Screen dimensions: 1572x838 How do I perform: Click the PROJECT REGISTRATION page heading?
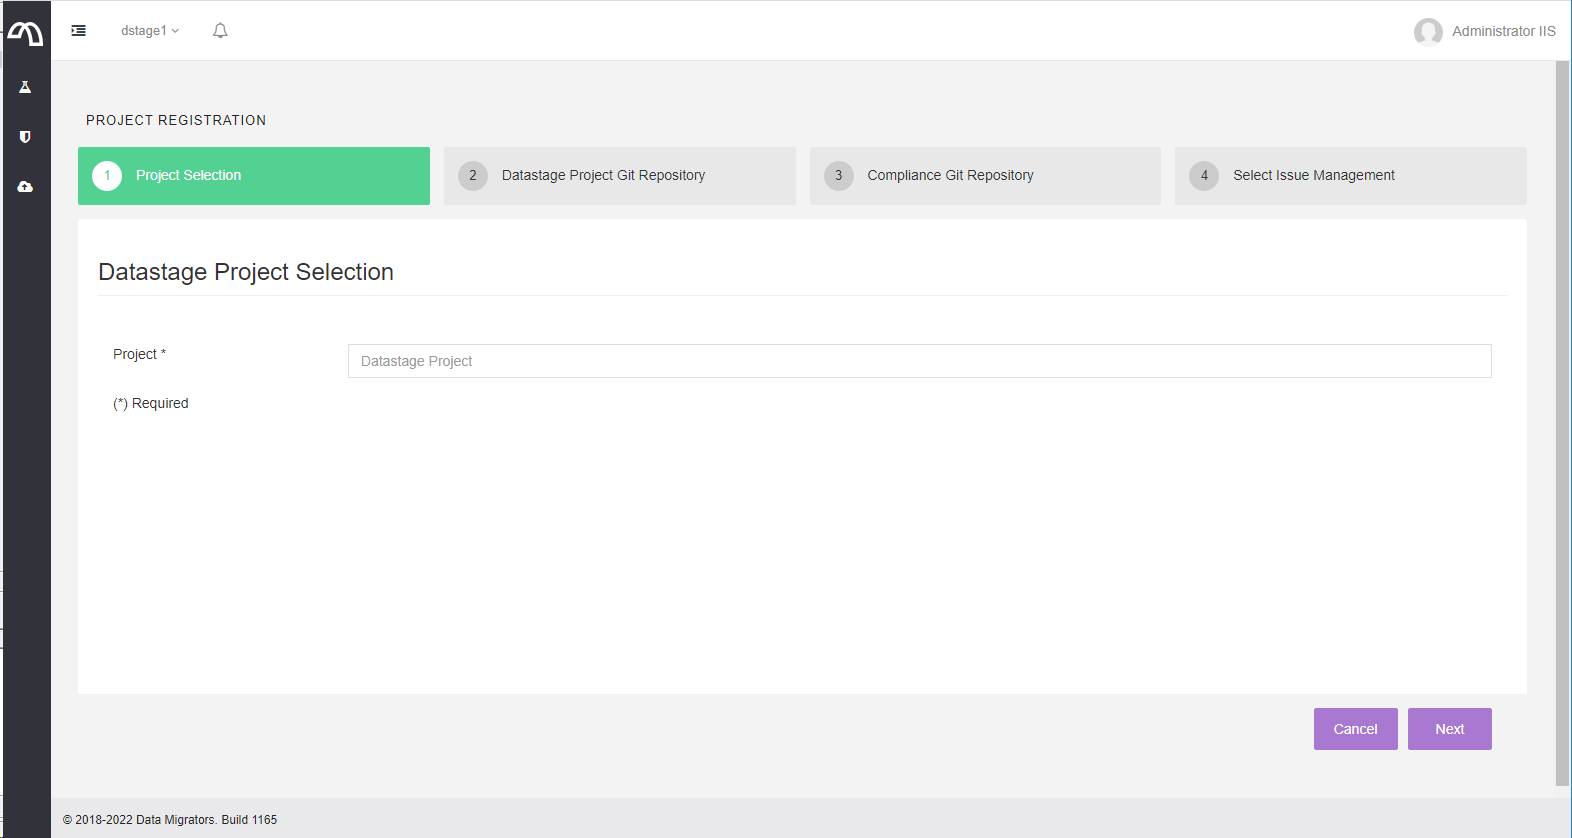click(x=176, y=120)
